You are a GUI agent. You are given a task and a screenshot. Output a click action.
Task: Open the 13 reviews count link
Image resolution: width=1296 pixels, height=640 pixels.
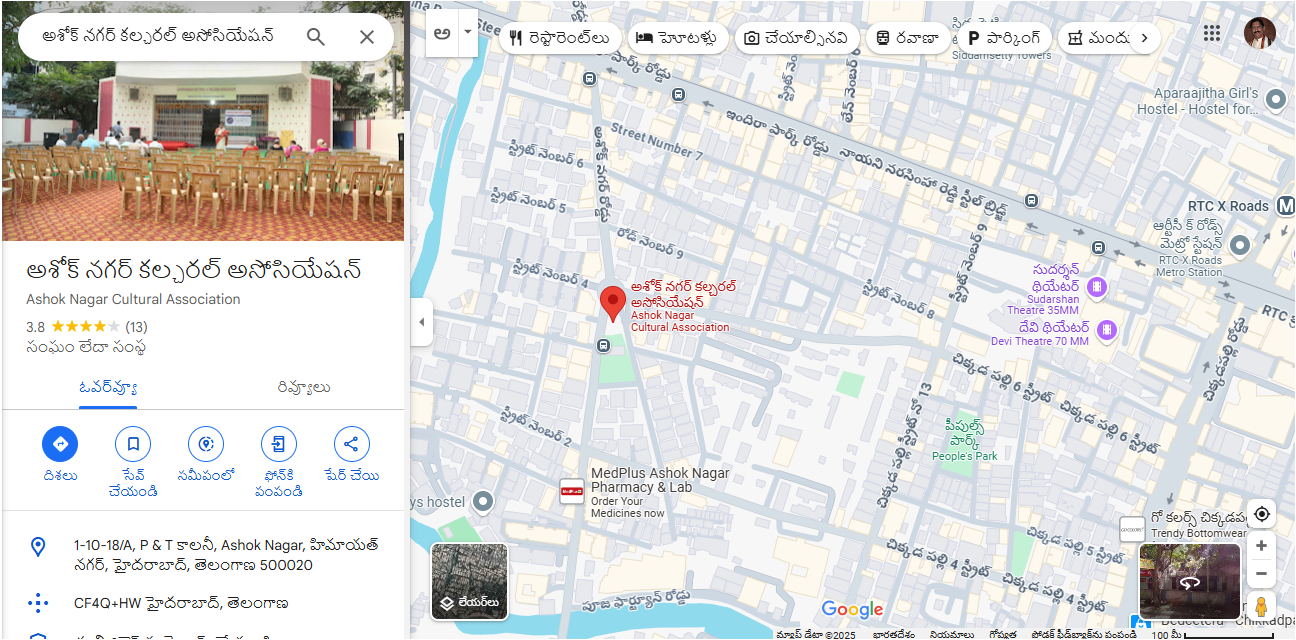point(136,326)
